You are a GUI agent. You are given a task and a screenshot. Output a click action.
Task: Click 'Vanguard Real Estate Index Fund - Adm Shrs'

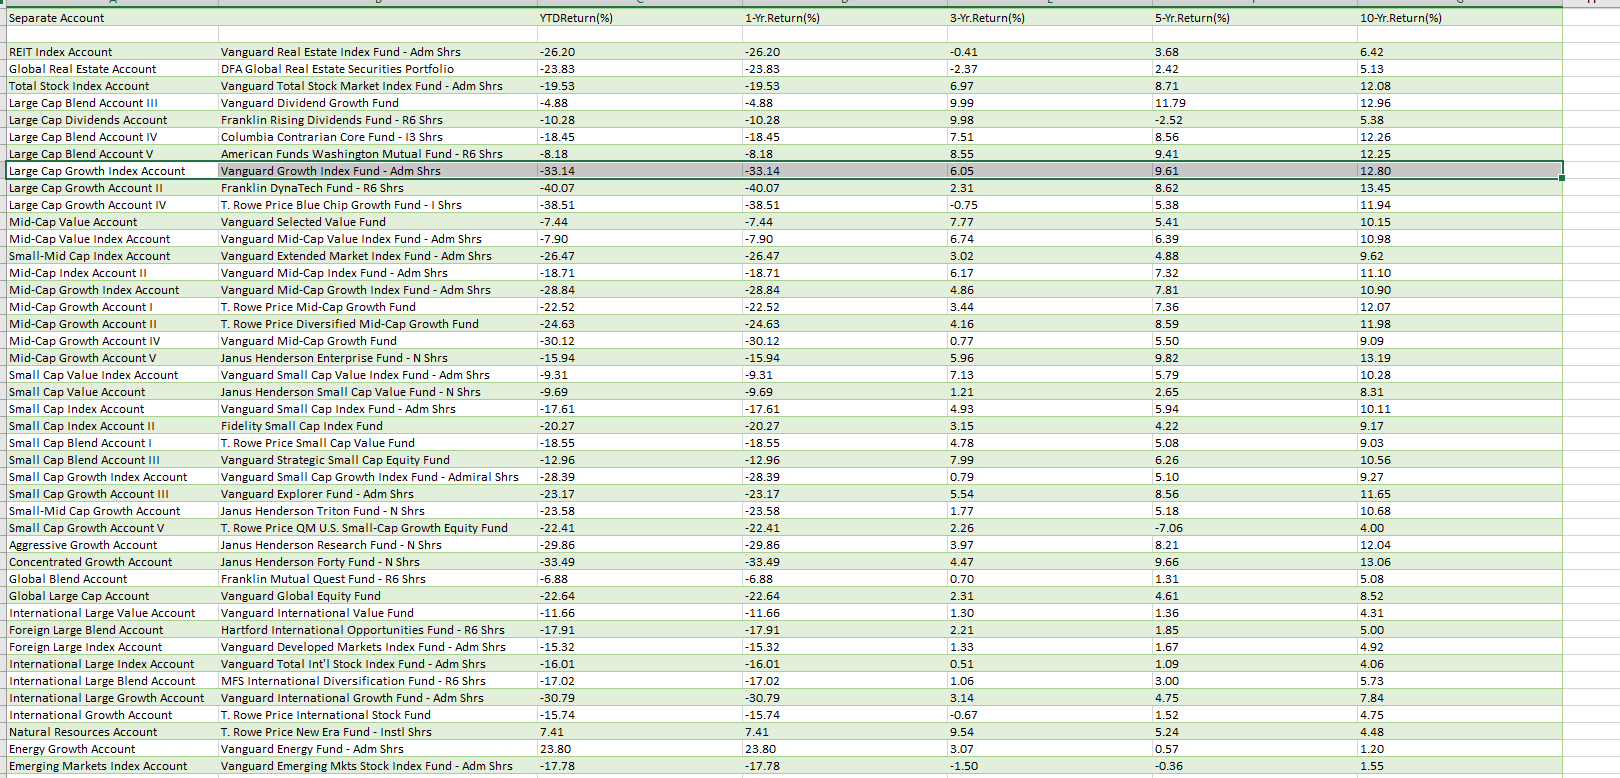378,52
